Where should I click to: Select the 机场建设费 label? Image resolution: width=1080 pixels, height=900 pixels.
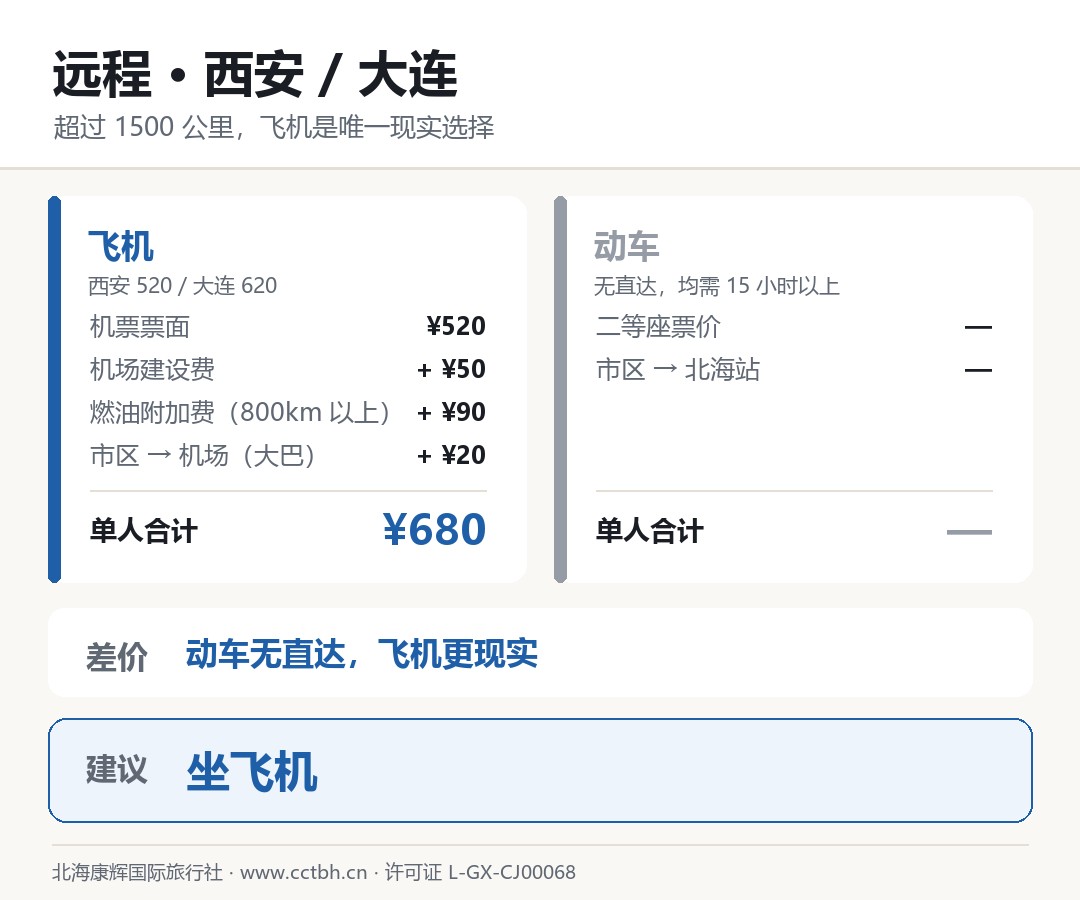pos(152,370)
